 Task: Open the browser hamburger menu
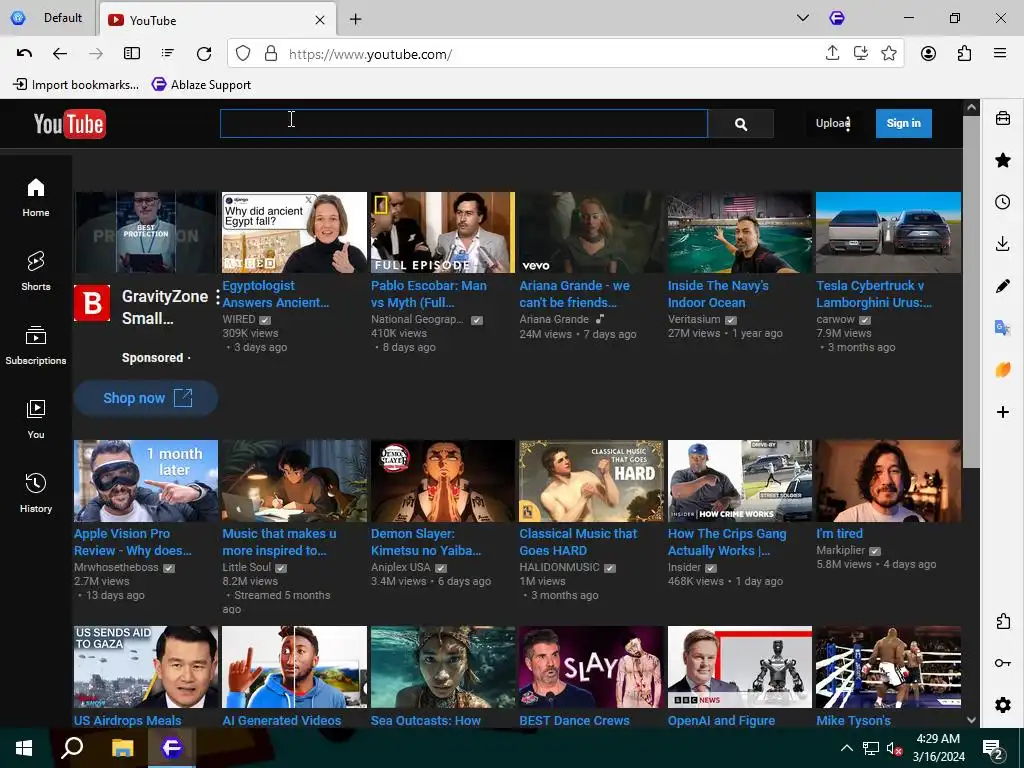[1000, 54]
